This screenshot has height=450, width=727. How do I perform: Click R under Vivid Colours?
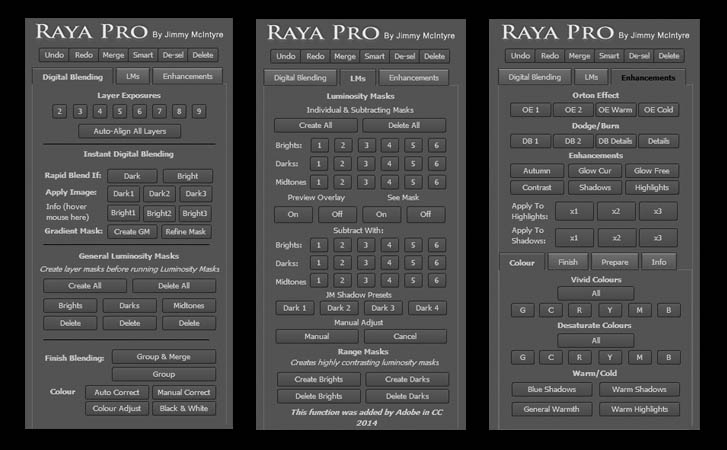click(580, 310)
